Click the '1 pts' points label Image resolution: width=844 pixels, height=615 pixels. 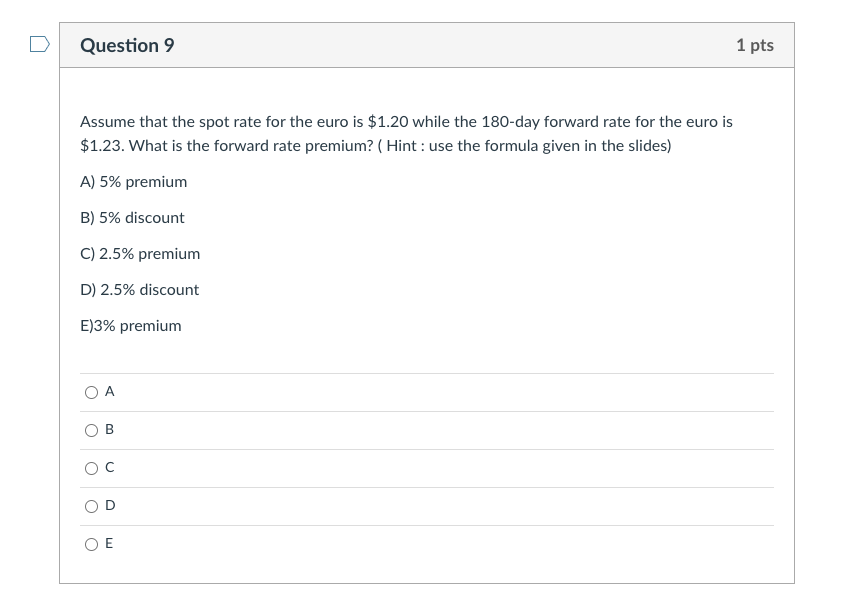[x=754, y=46]
